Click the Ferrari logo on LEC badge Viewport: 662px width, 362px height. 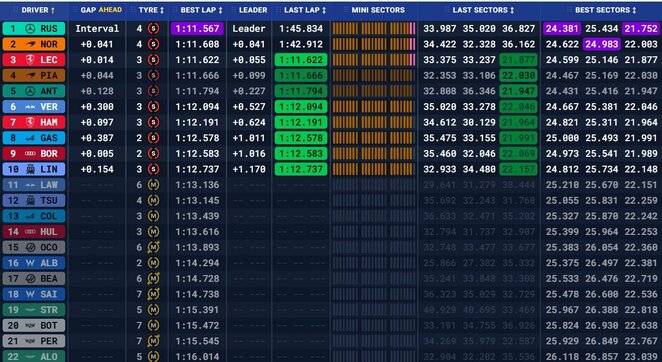click(x=30, y=60)
